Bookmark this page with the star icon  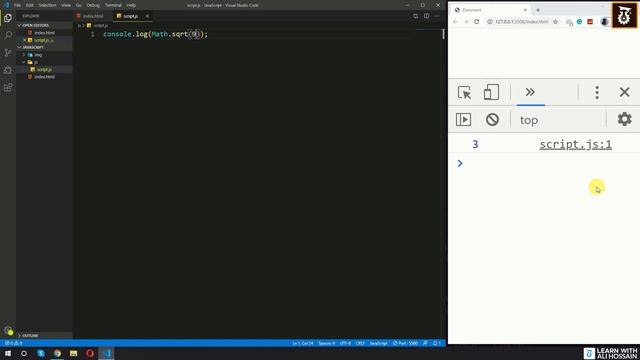click(x=555, y=22)
